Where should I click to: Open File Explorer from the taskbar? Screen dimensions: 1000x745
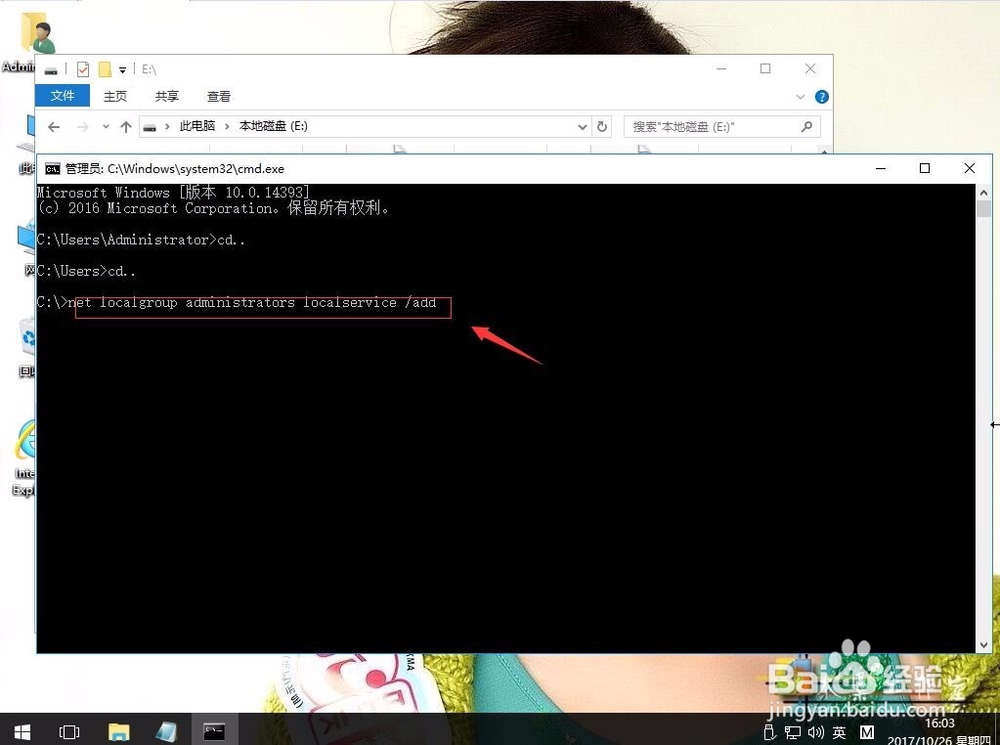pos(119,732)
